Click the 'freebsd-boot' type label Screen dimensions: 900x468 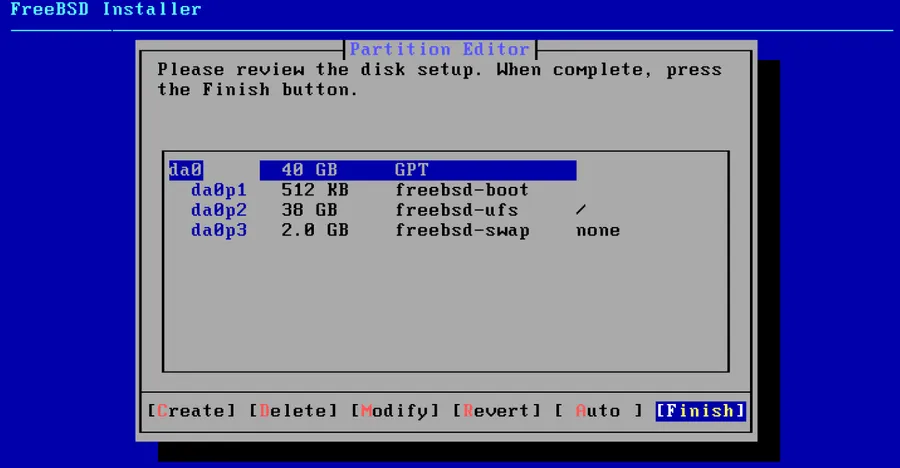[462, 190]
